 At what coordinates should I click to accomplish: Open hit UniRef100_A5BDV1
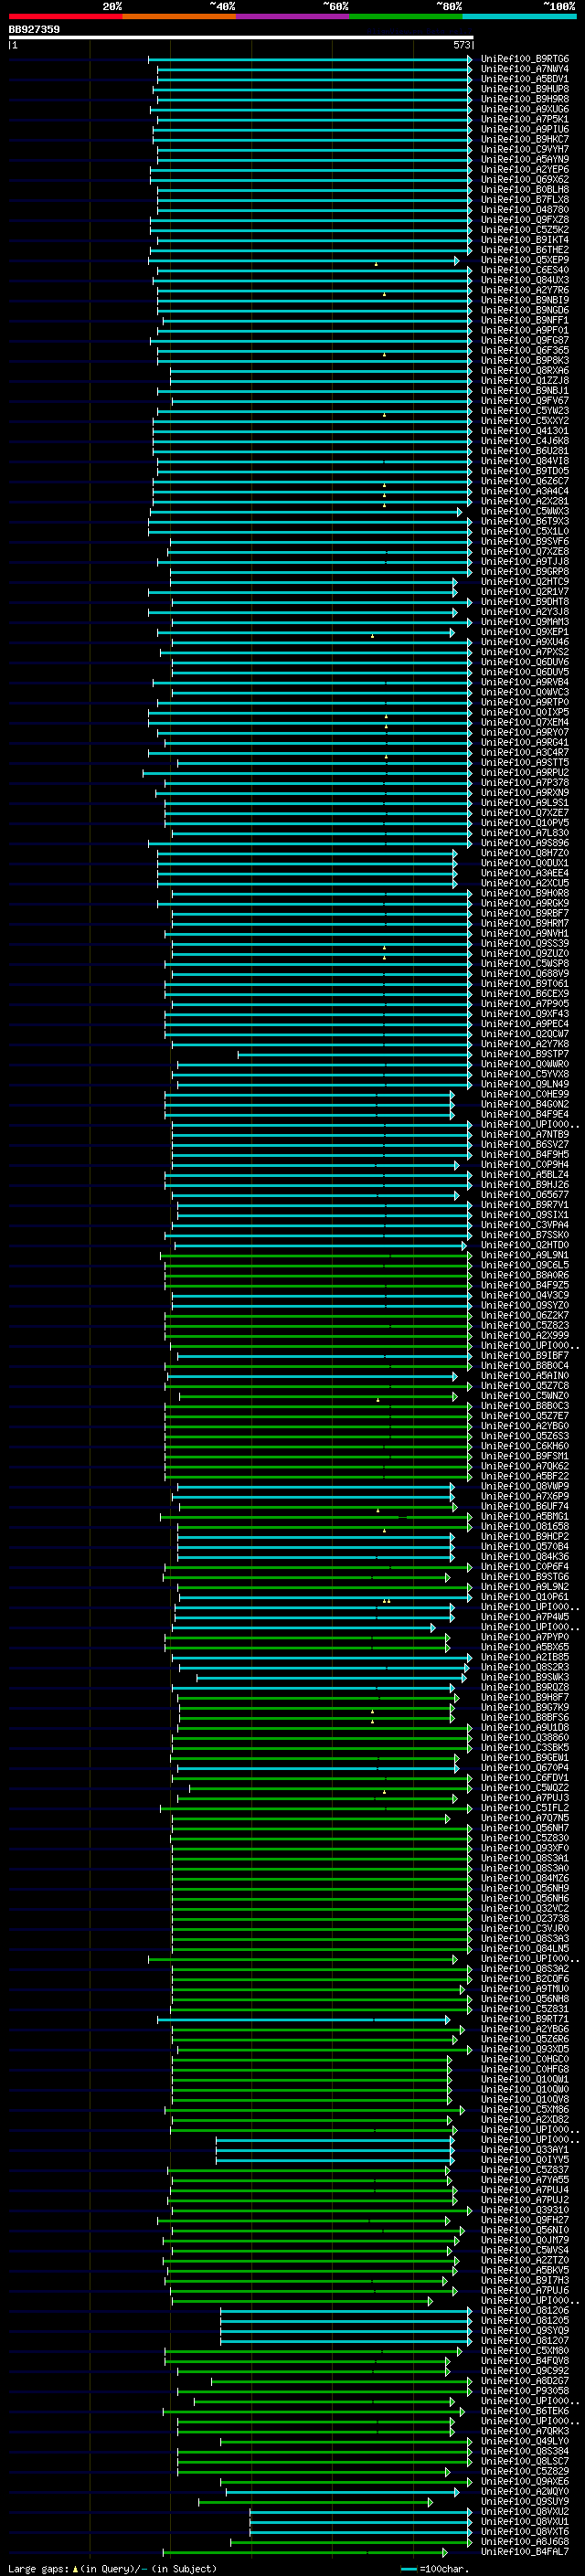click(525, 79)
